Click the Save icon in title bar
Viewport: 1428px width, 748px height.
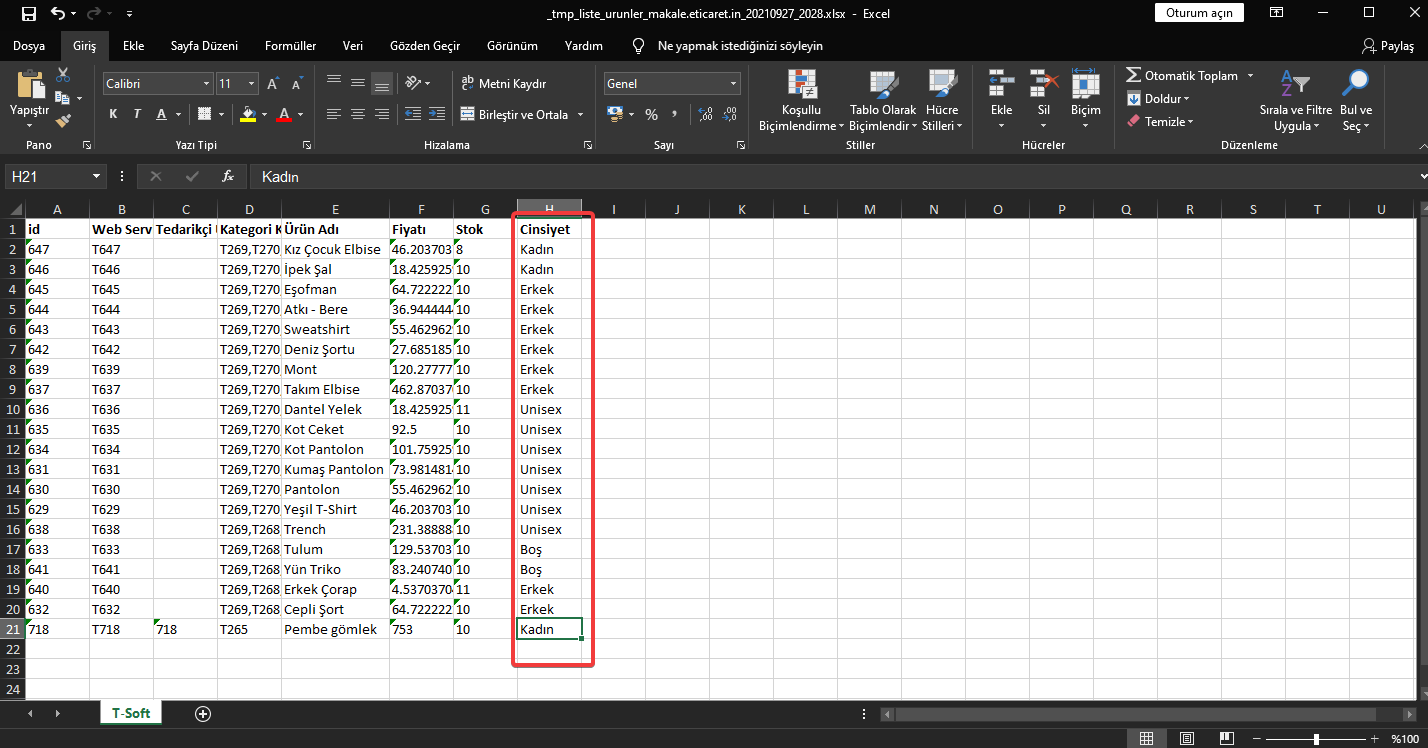pyautogui.click(x=29, y=14)
